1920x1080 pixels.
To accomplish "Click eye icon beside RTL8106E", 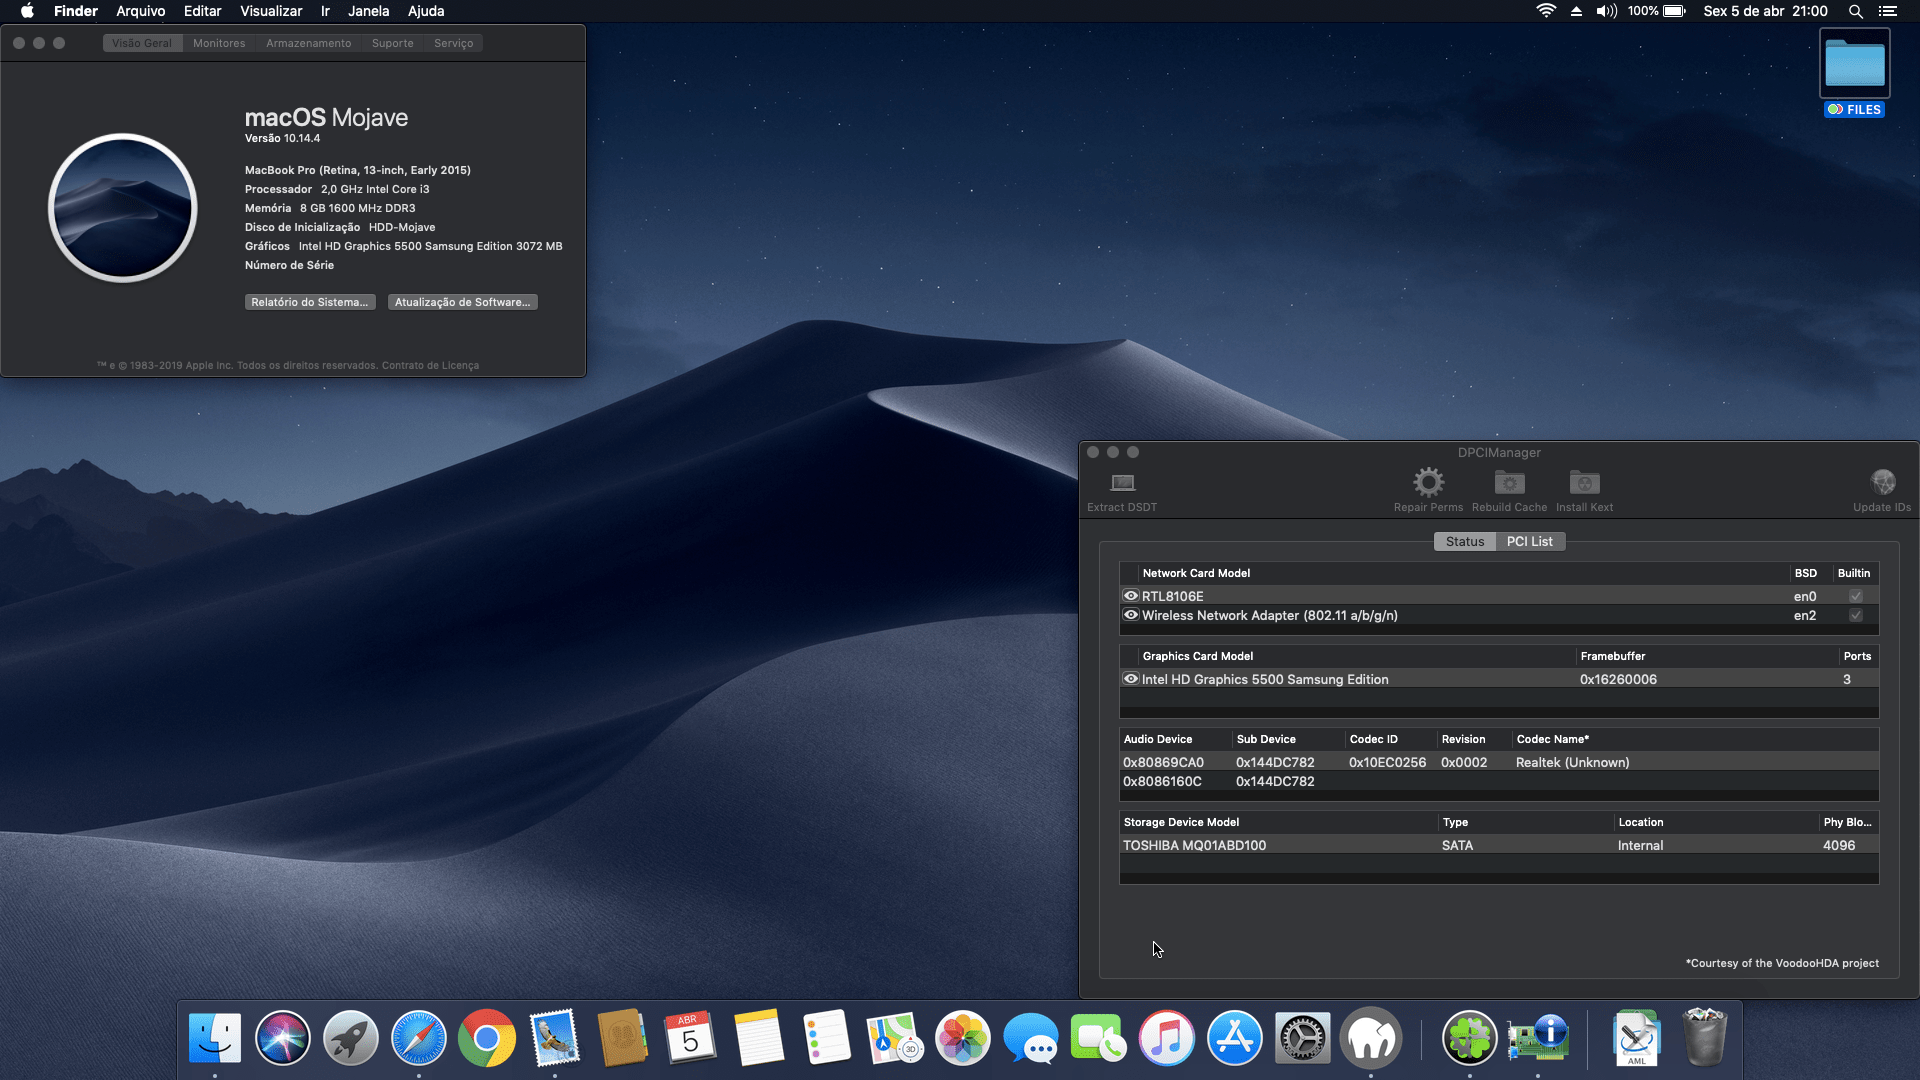I will (x=1131, y=596).
